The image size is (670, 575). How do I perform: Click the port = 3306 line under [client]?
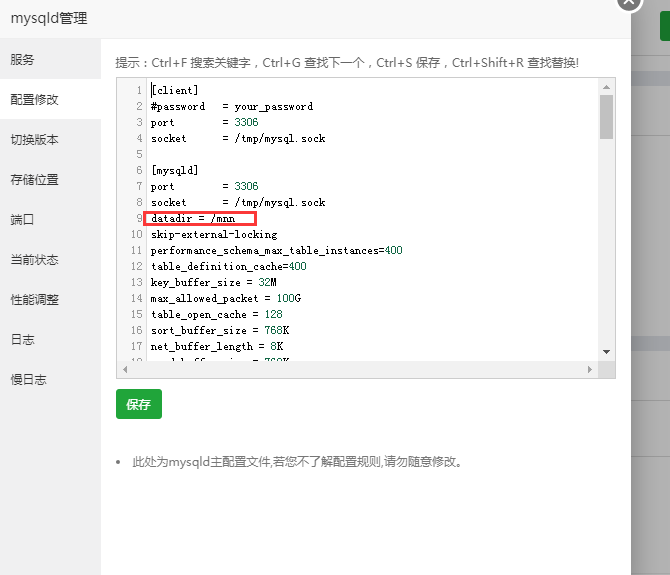[x=204, y=122]
